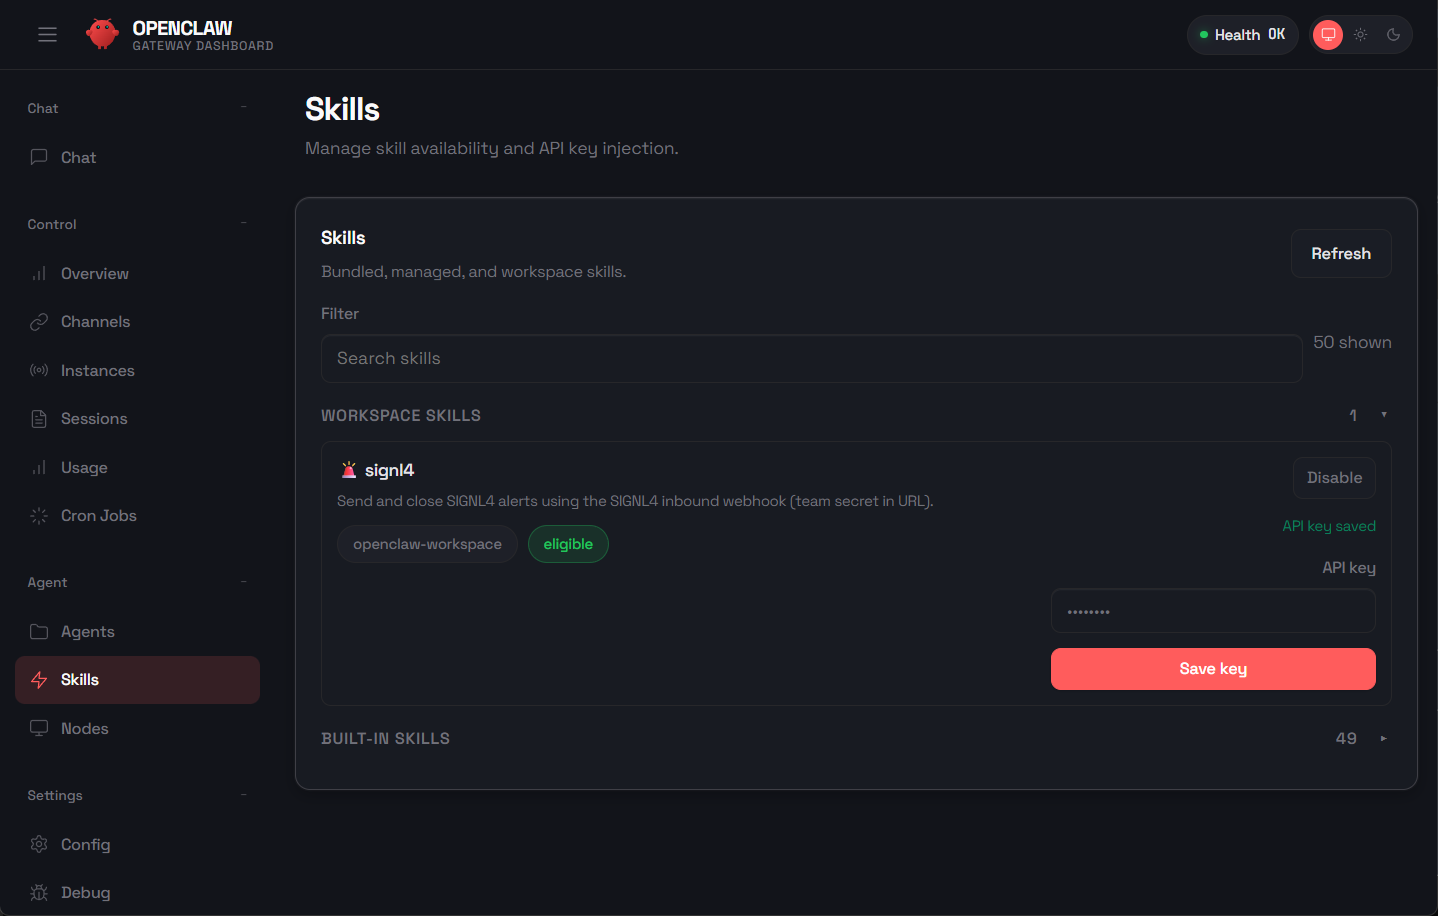The image size is (1438, 916).
Task: Switch to dark theme moon icon
Action: click(x=1393, y=35)
